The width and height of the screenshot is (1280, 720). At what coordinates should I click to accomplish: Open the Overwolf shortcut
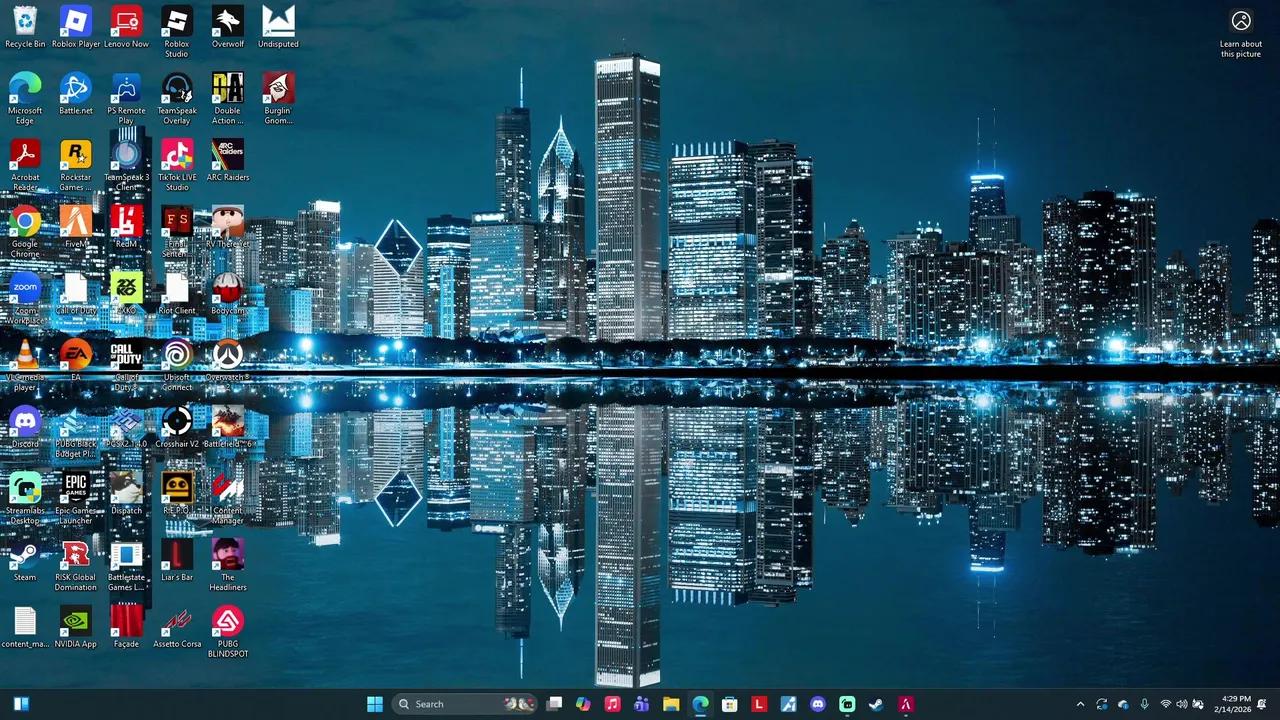227,27
